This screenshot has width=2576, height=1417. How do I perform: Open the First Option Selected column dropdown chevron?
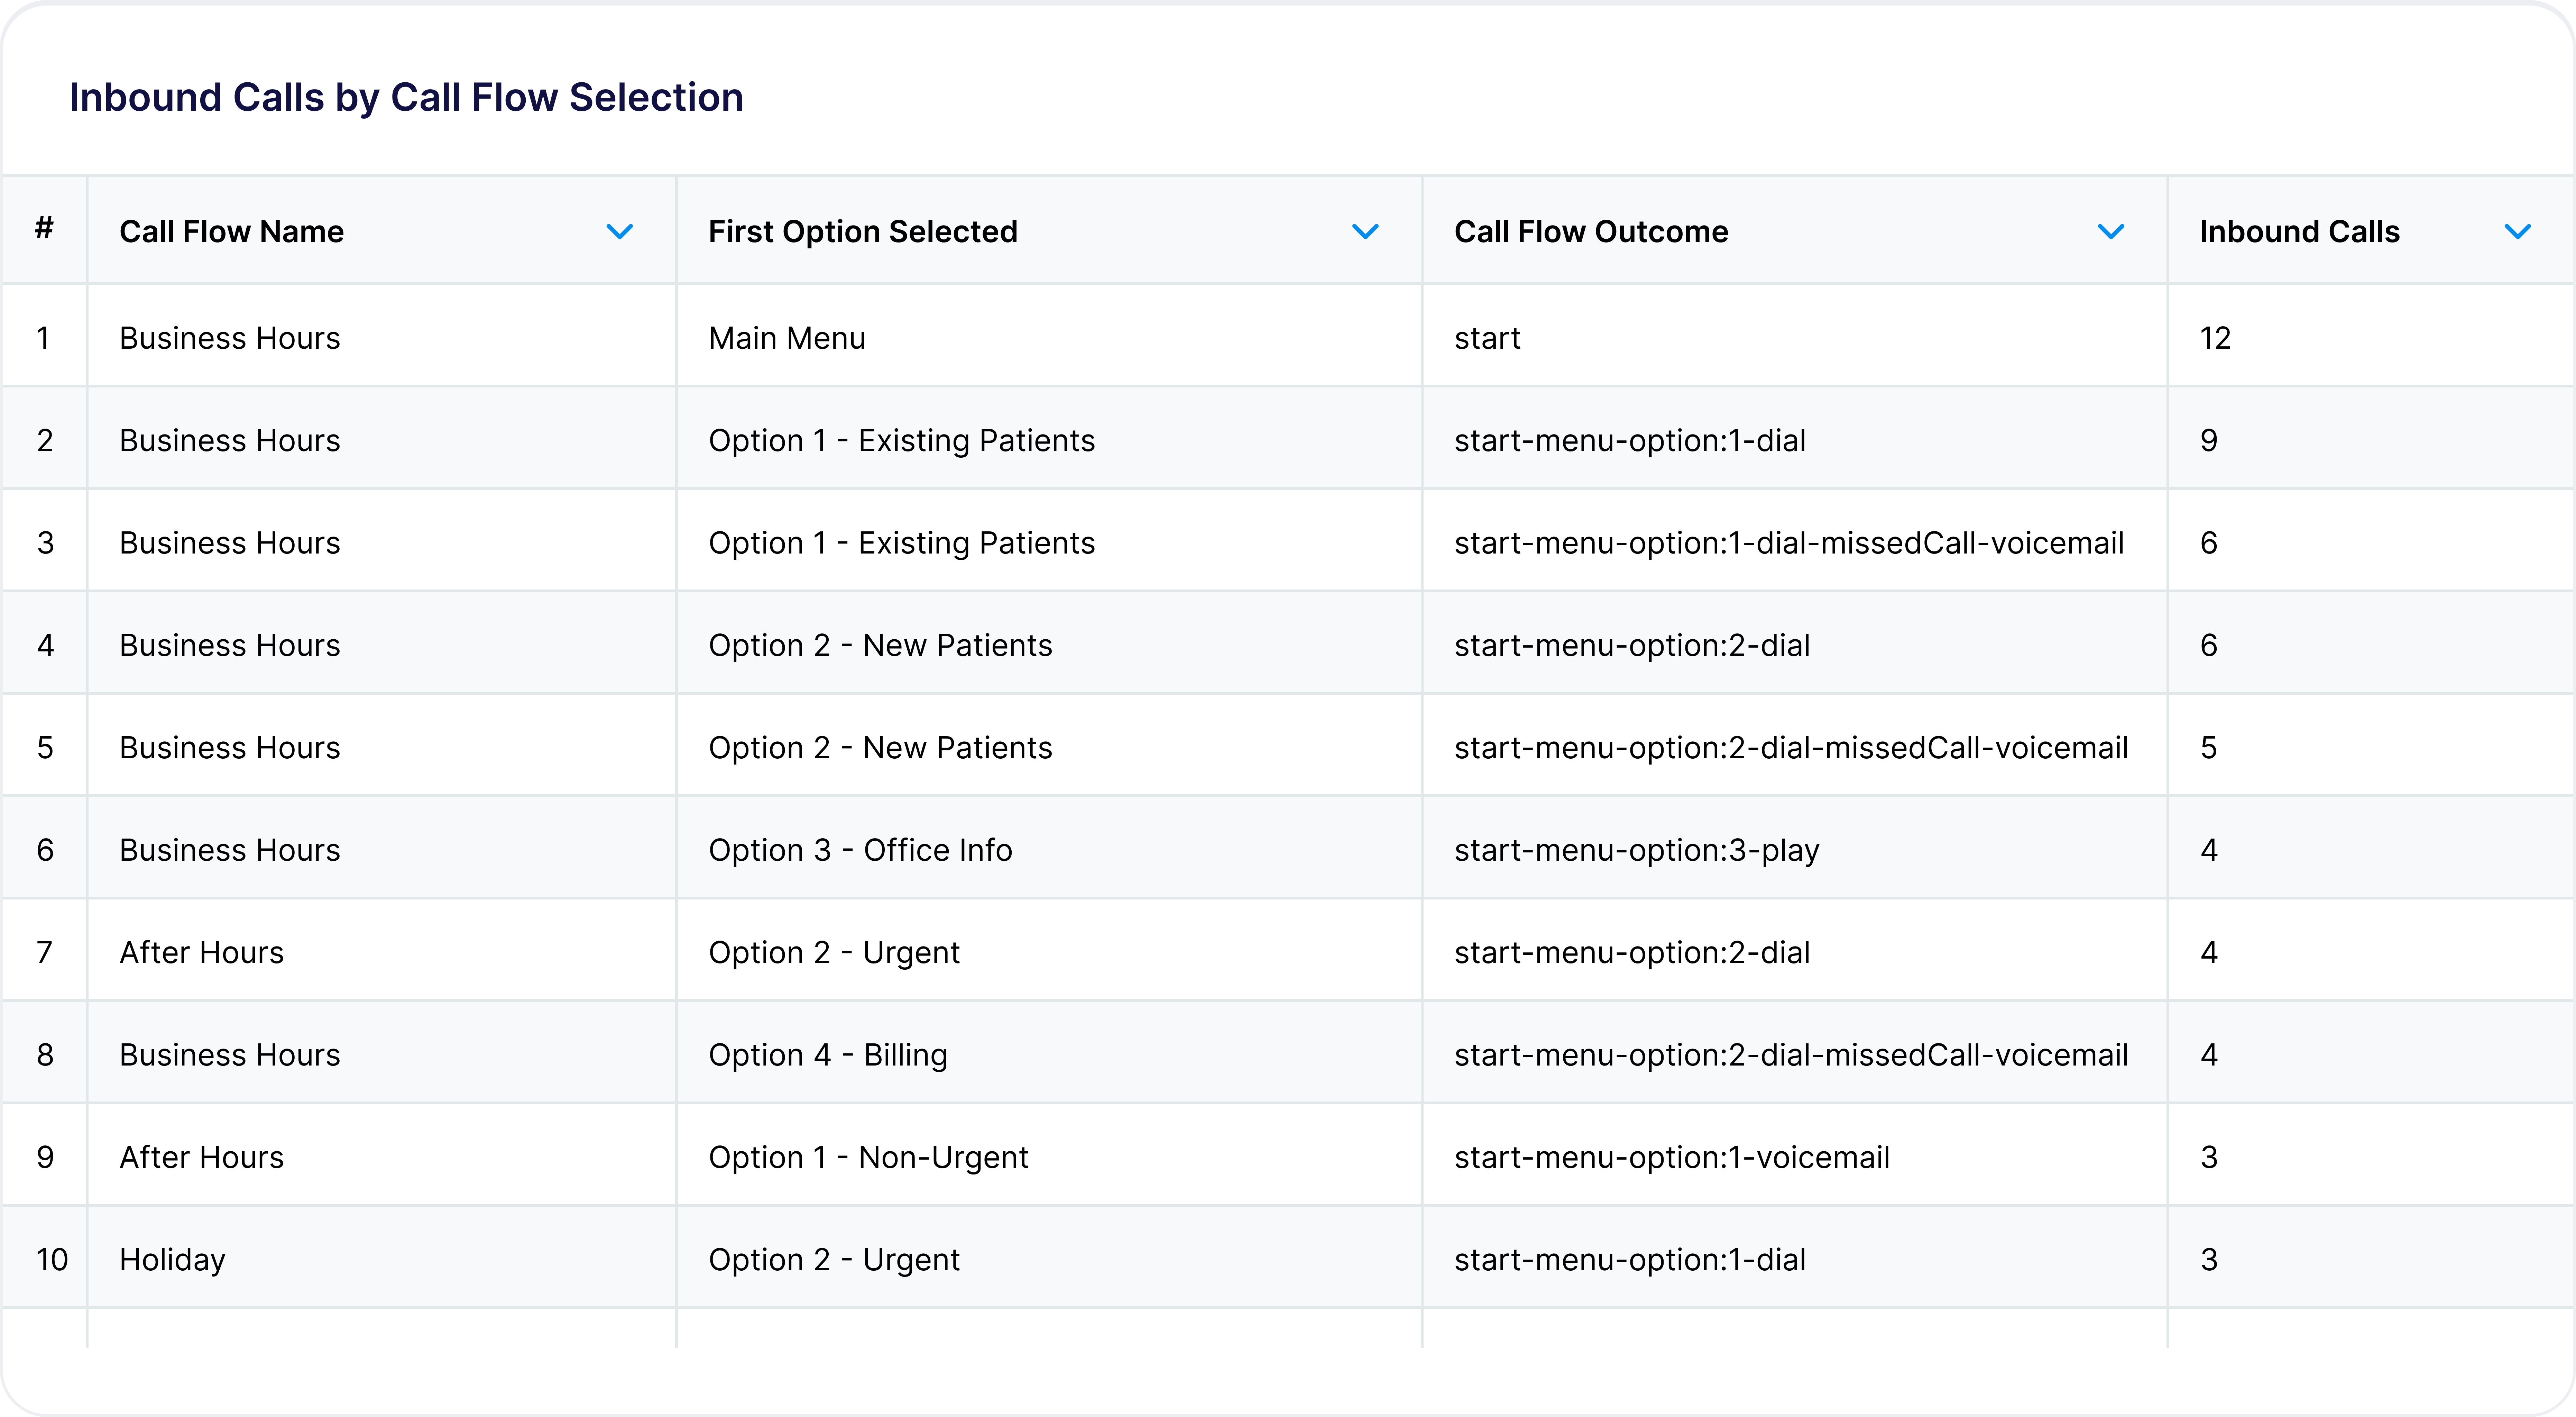(1365, 232)
